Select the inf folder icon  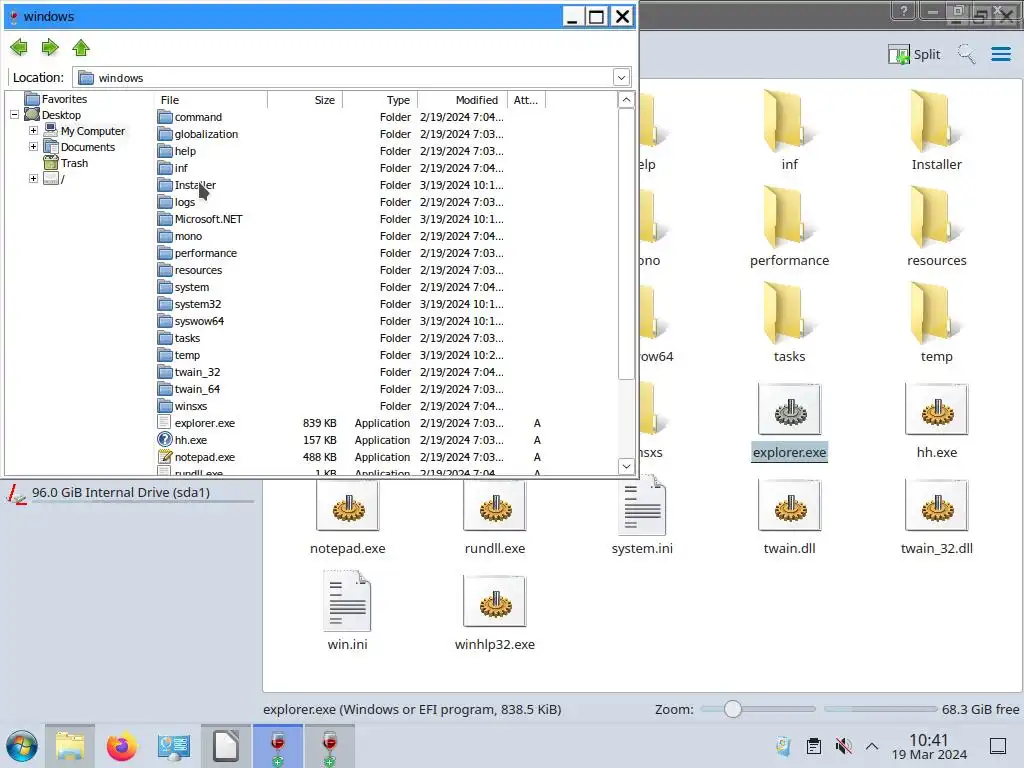point(790,131)
